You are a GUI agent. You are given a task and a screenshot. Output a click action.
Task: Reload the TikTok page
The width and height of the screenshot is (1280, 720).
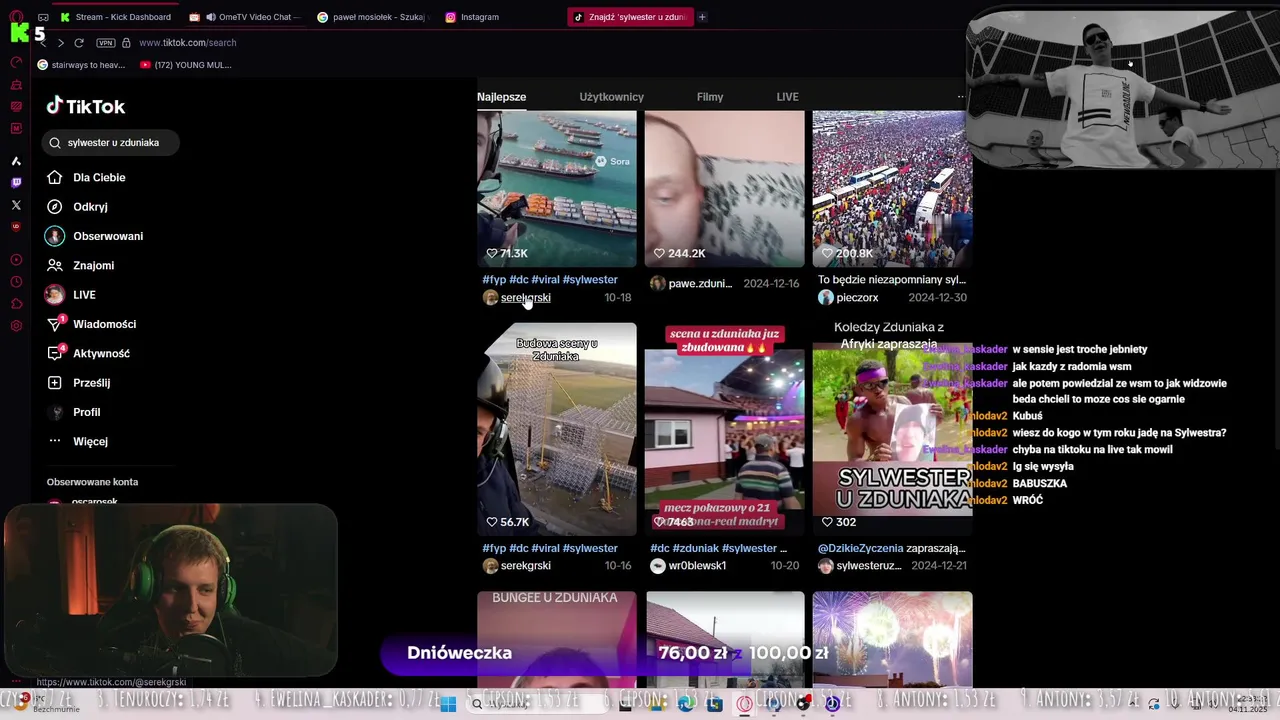pos(79,43)
